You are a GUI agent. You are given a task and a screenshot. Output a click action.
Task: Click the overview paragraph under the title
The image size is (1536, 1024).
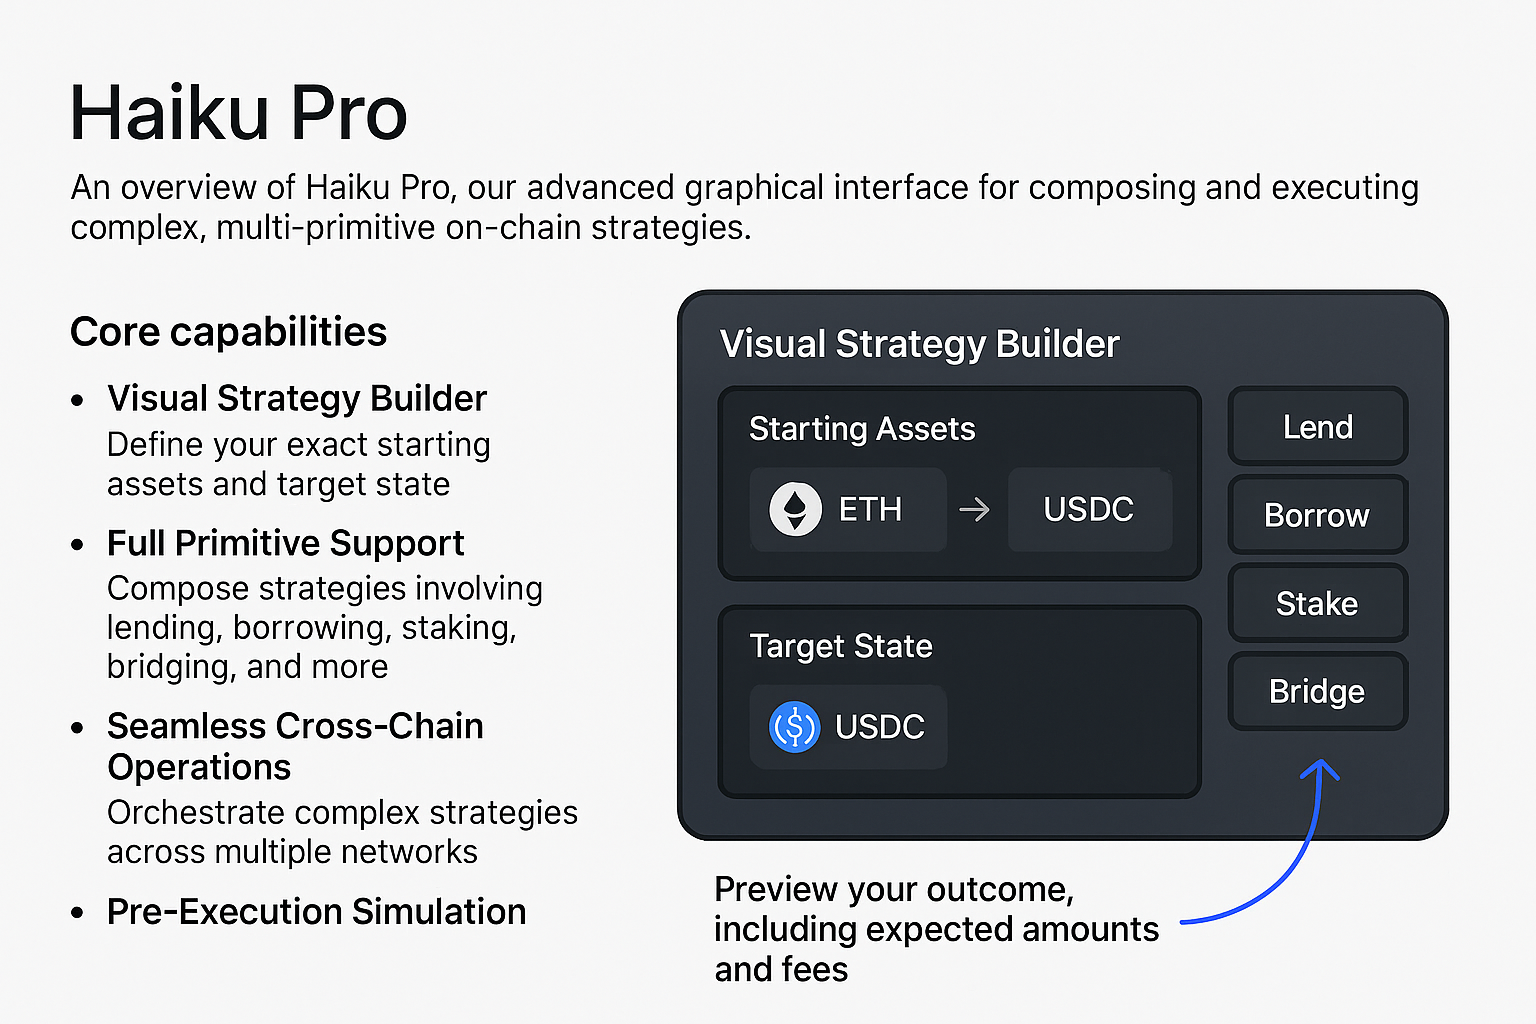(744, 207)
